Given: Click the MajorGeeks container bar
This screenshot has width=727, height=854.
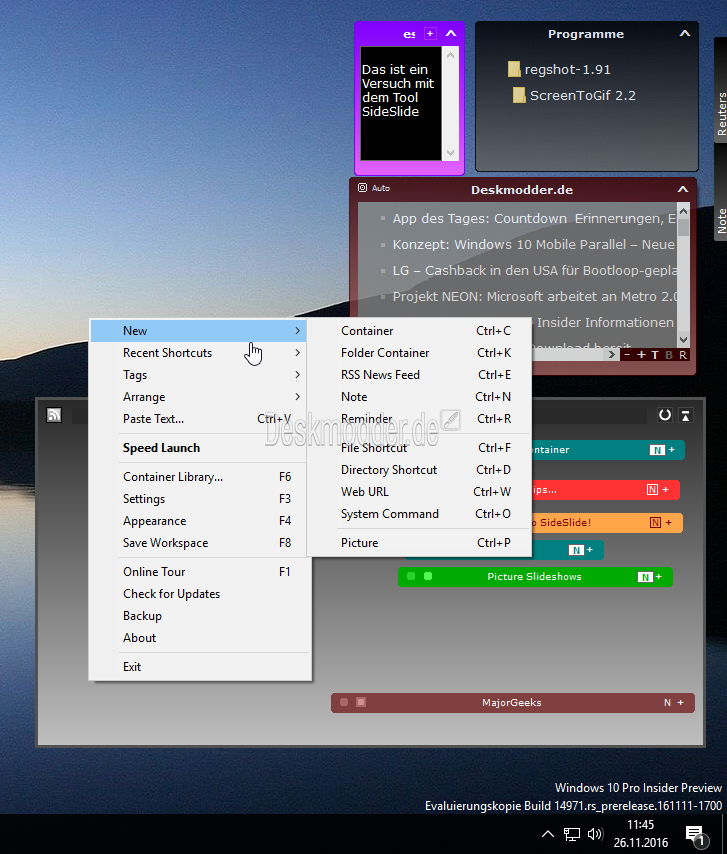Looking at the screenshot, I should [512, 703].
